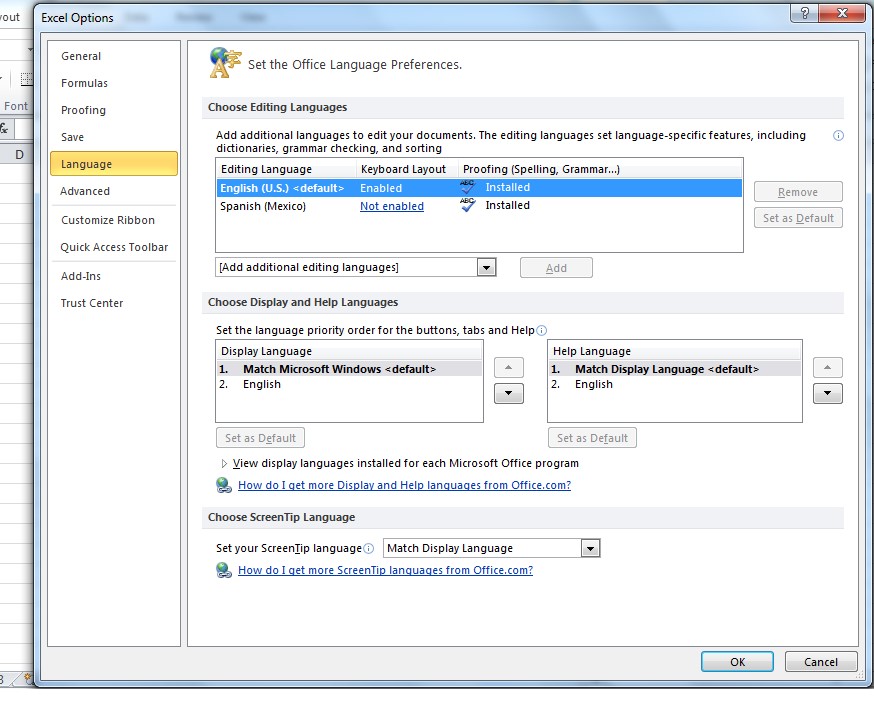Open How do I get more Display and Help languages link
Viewport: 874px width, 712px height.
click(405, 485)
